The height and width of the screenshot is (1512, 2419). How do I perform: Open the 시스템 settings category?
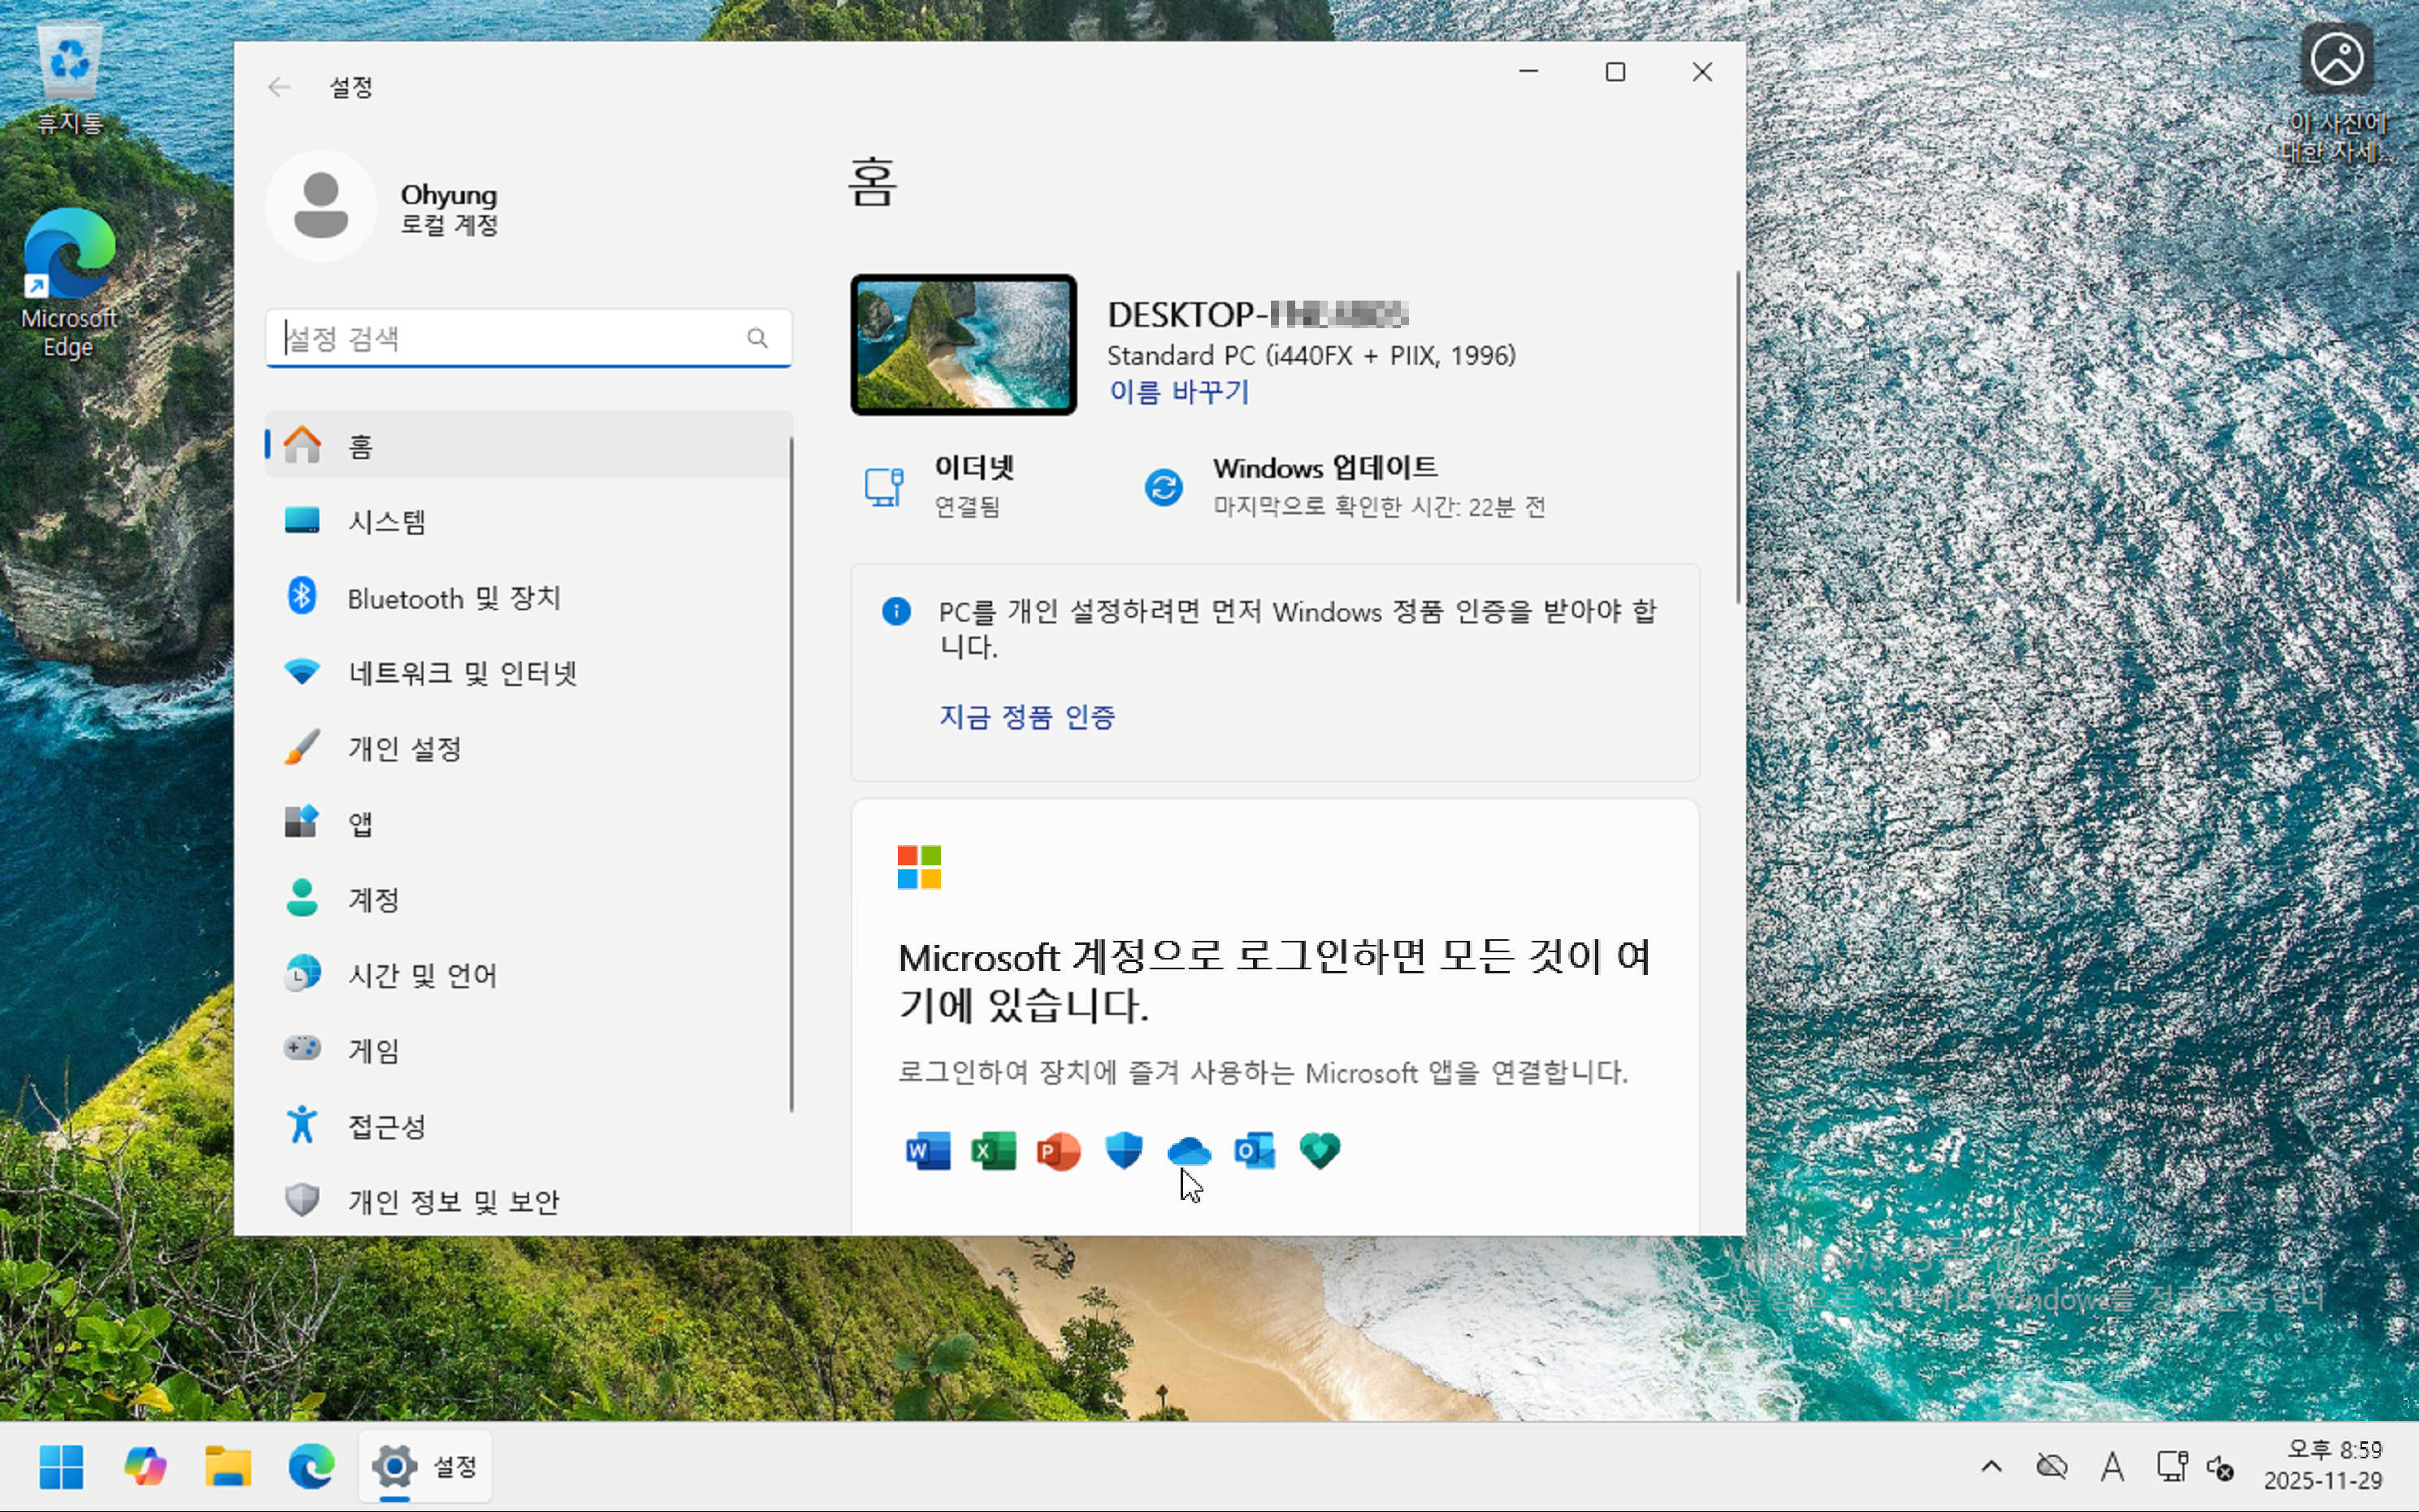click(386, 521)
